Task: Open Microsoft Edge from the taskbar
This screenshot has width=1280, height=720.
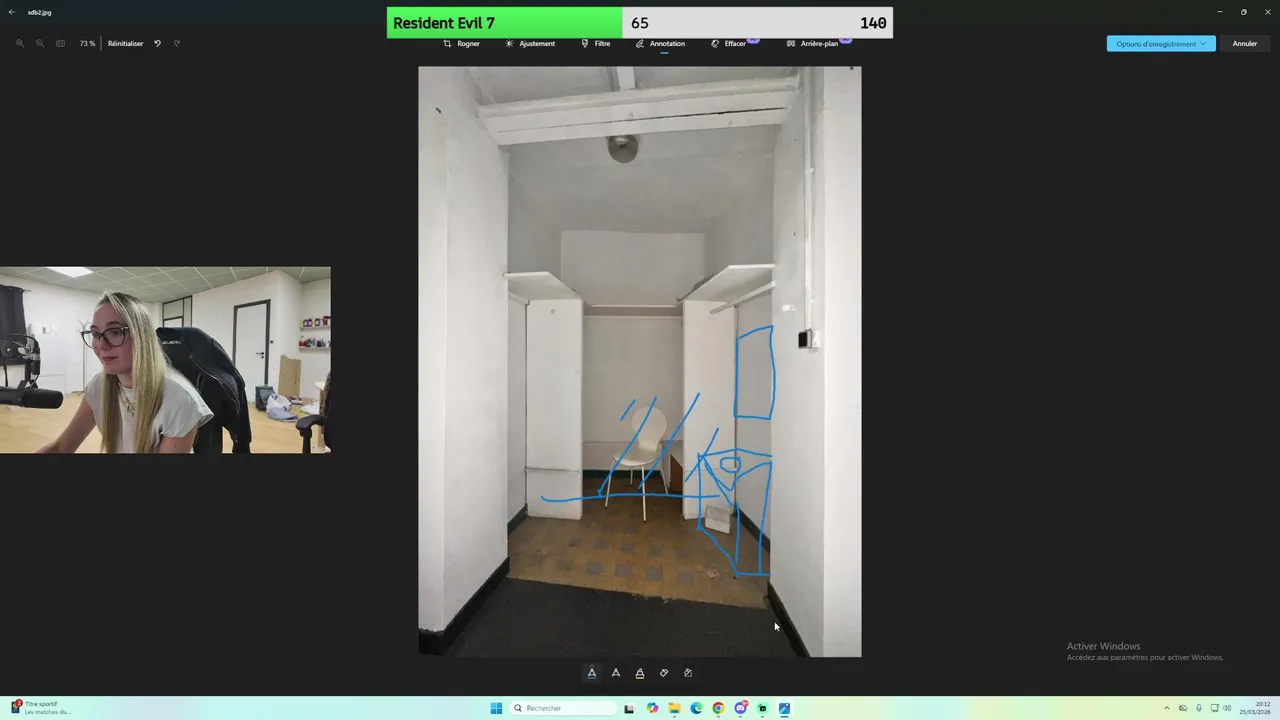Action: point(696,708)
